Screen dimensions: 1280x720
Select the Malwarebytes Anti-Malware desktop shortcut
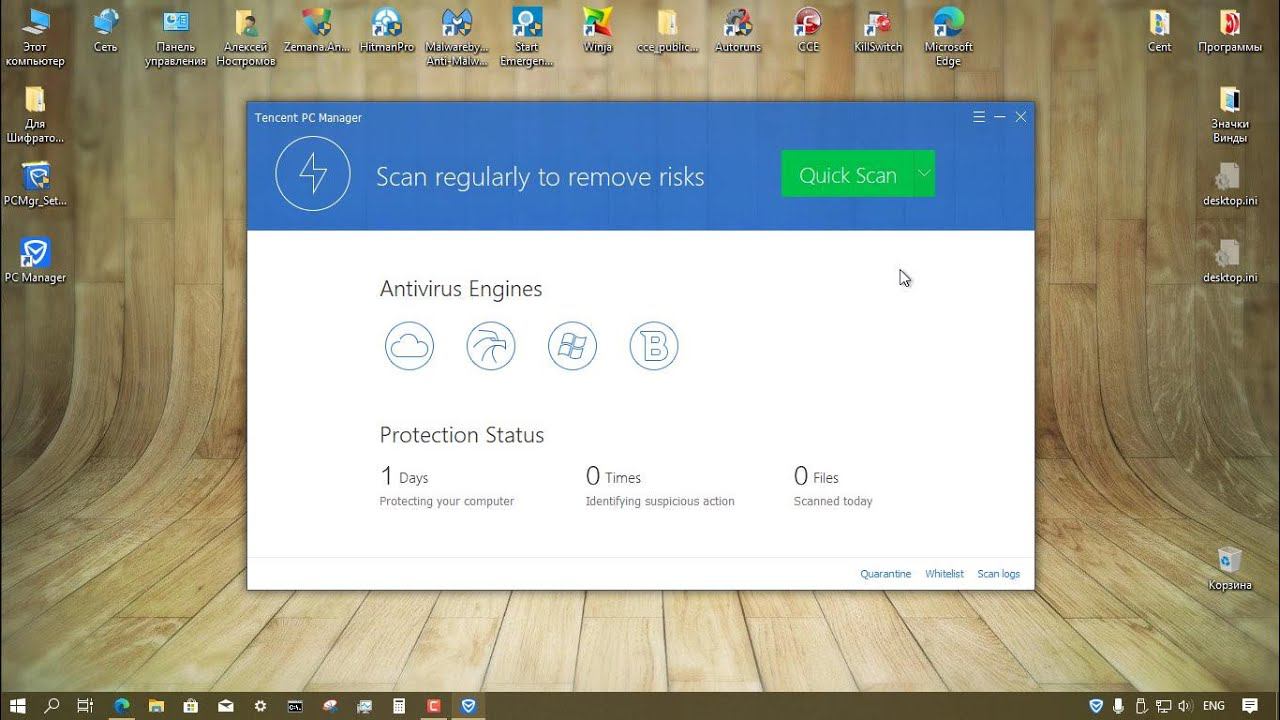tap(457, 37)
